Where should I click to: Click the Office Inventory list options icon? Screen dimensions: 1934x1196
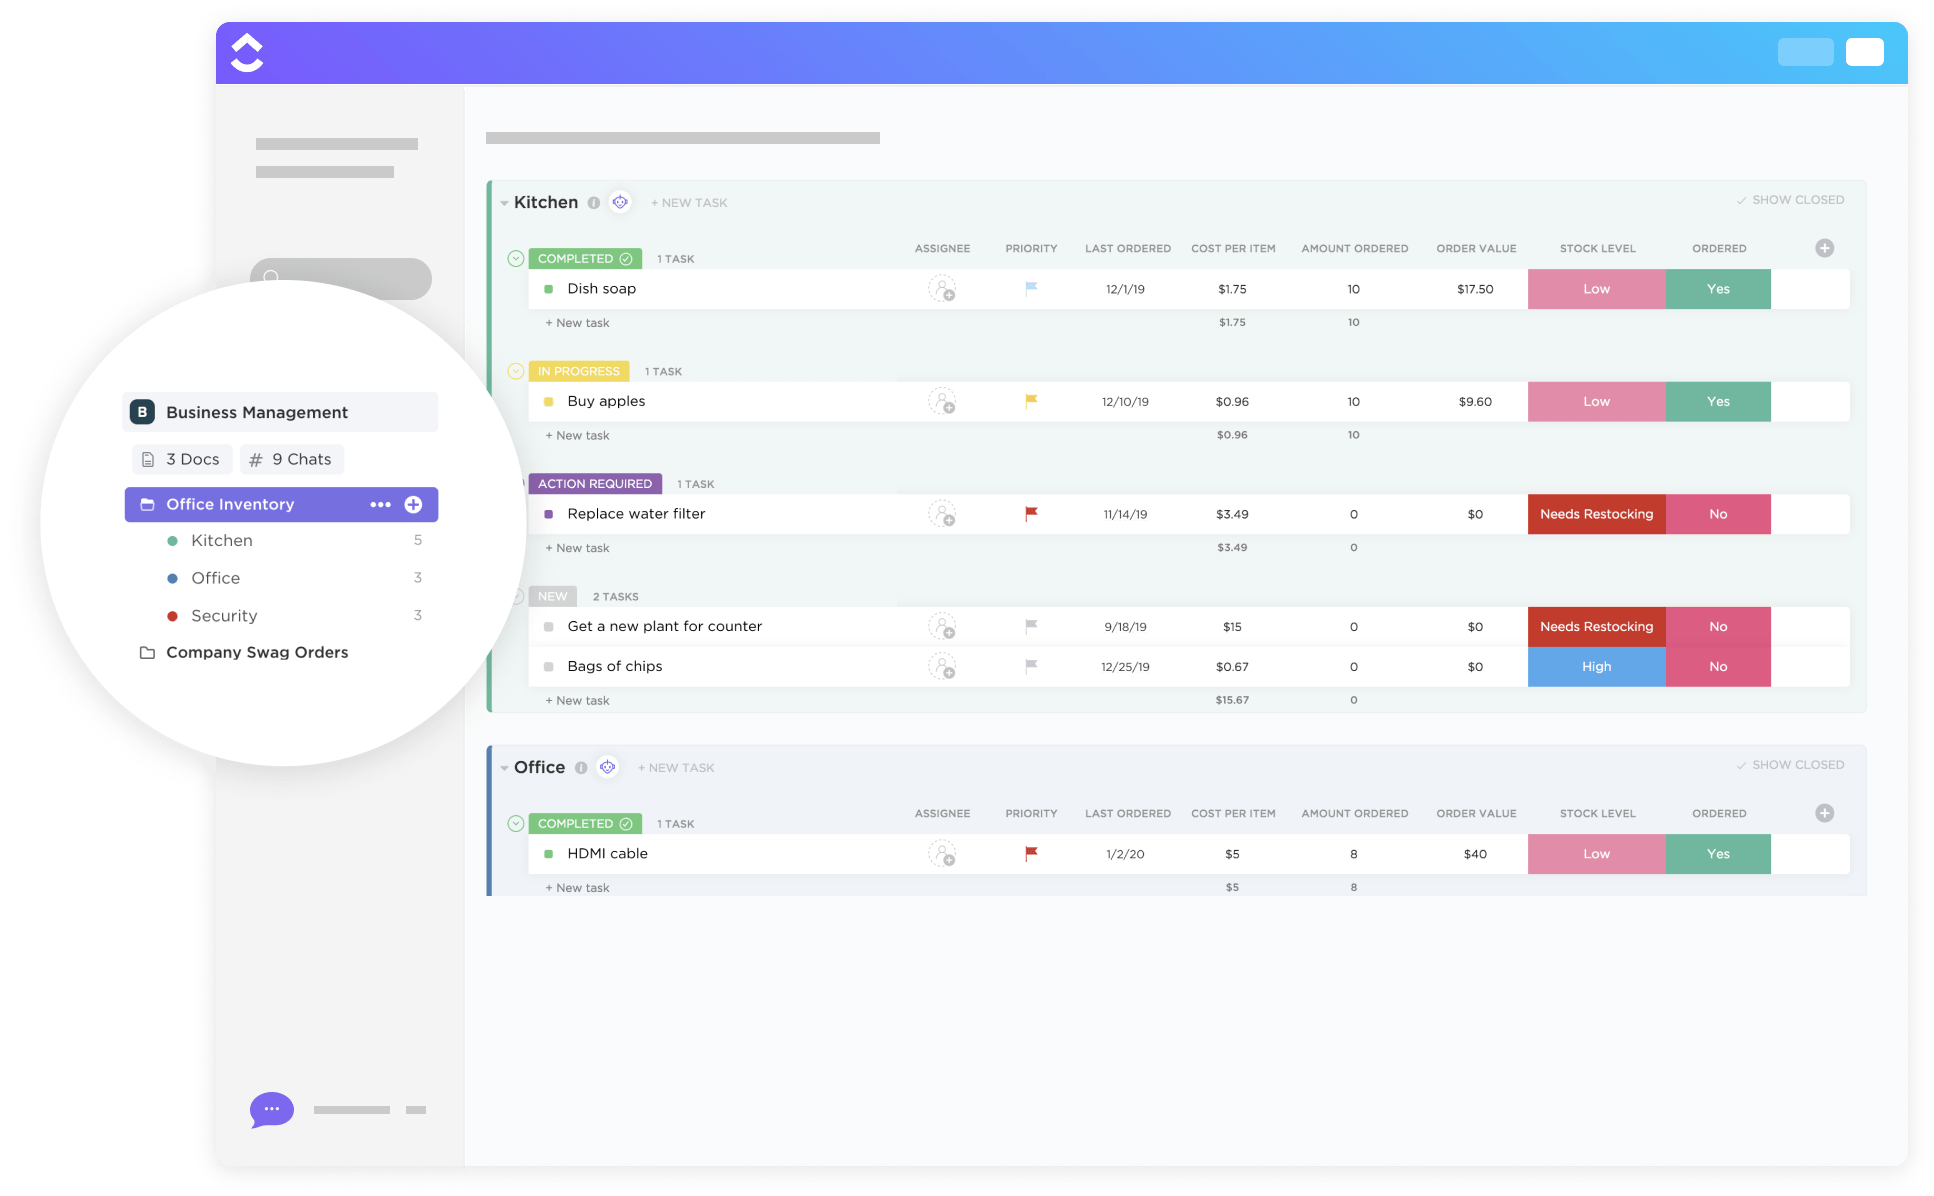[x=381, y=504]
